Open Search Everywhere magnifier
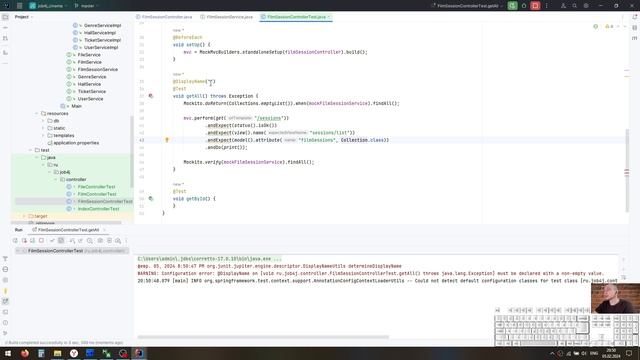The image size is (640, 360). [575, 6]
